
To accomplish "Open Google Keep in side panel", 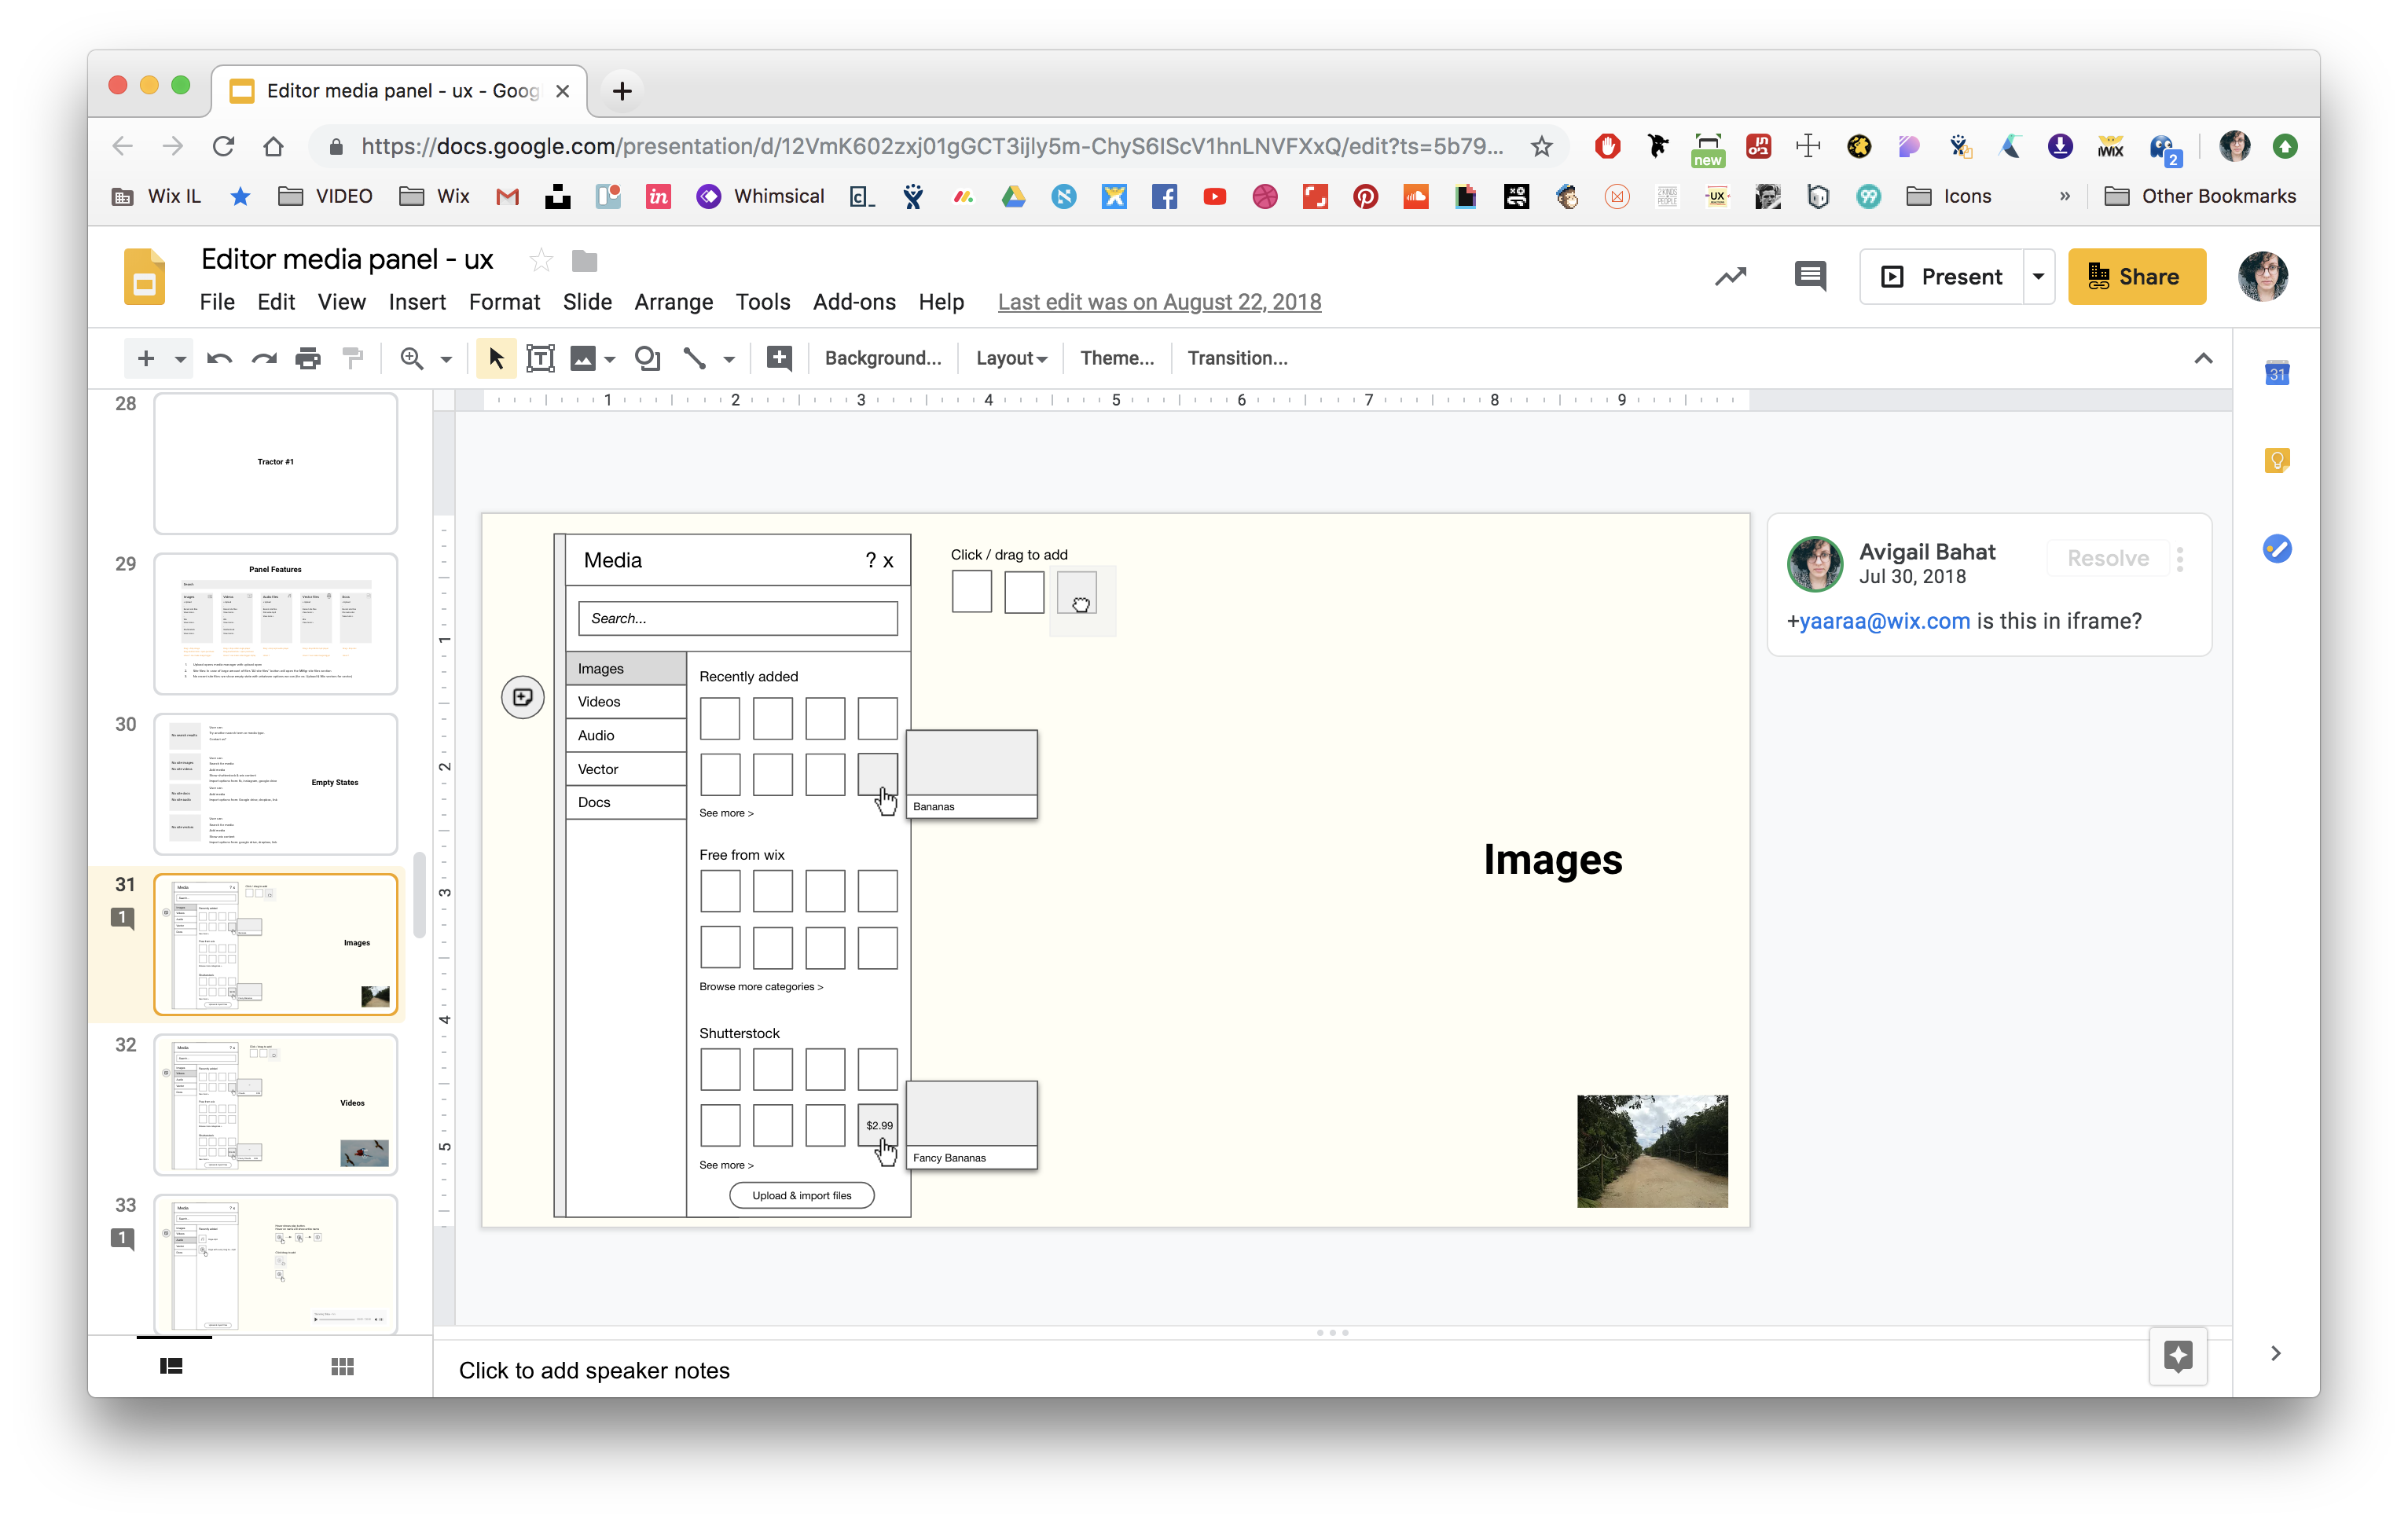I will click(x=2276, y=461).
